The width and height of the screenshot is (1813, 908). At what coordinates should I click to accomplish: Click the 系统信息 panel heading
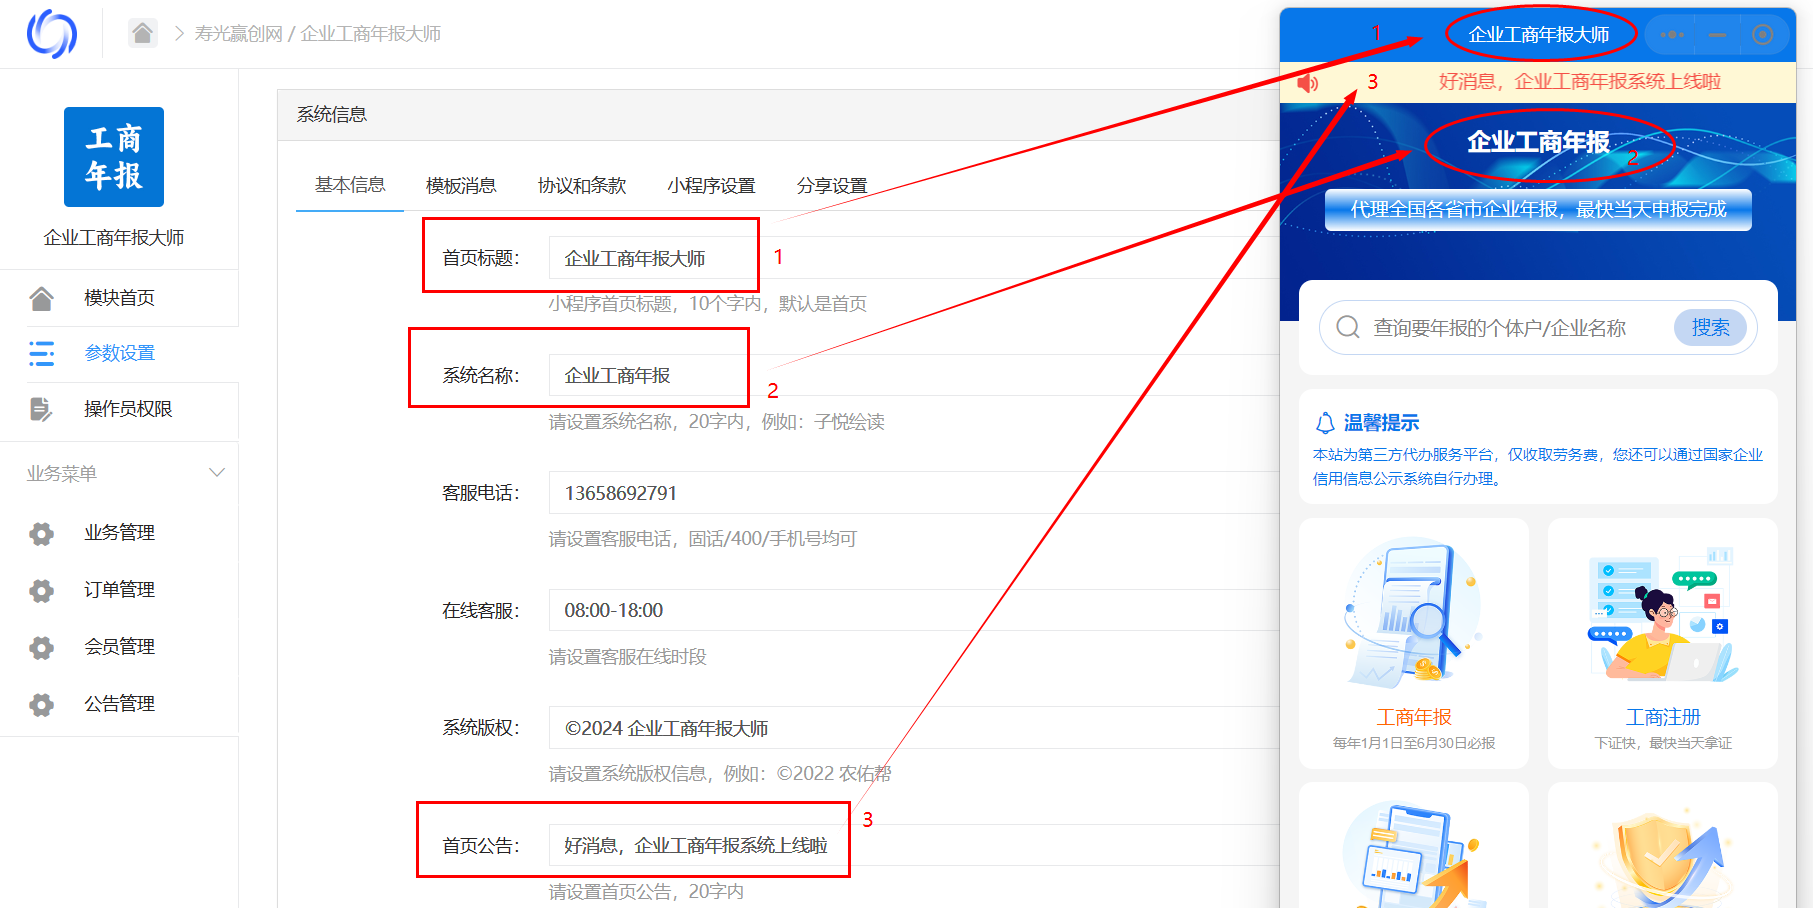(x=332, y=115)
